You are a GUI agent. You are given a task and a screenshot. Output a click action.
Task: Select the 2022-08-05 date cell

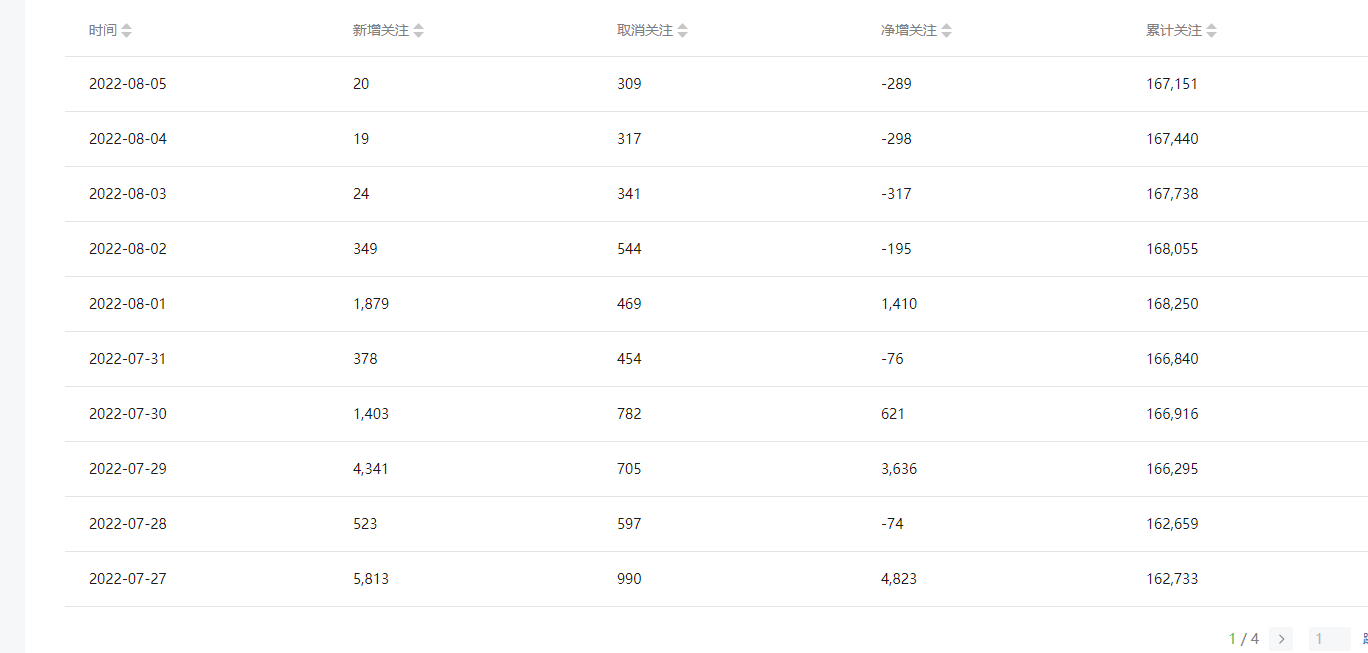pos(127,84)
